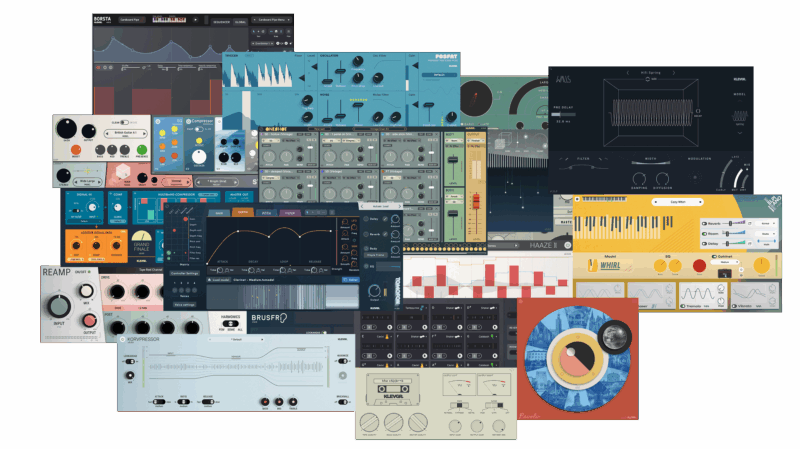Screen dimensions: 800x449
Task: Open the Default preset dropdown in Korvpressor
Action: (236, 339)
